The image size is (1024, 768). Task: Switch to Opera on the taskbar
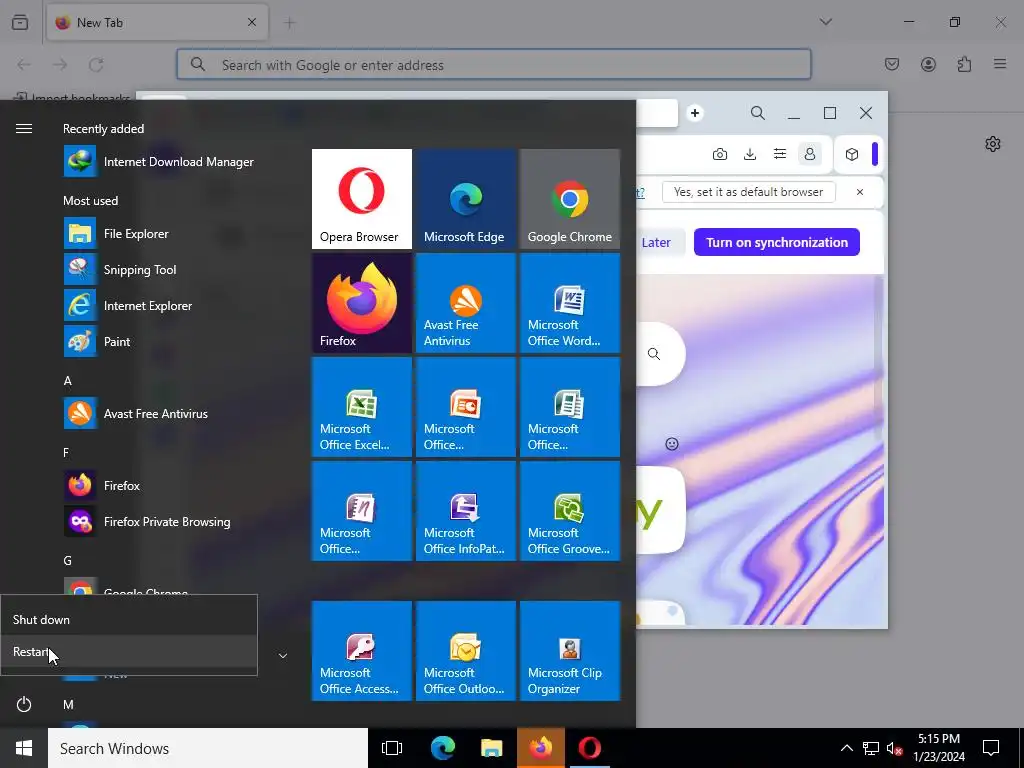point(590,748)
